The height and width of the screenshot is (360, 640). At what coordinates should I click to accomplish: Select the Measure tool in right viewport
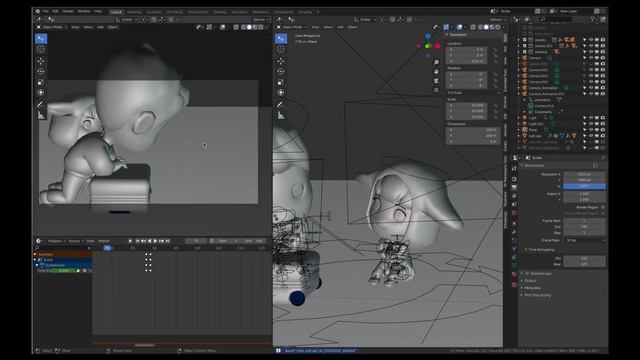tap(281, 116)
